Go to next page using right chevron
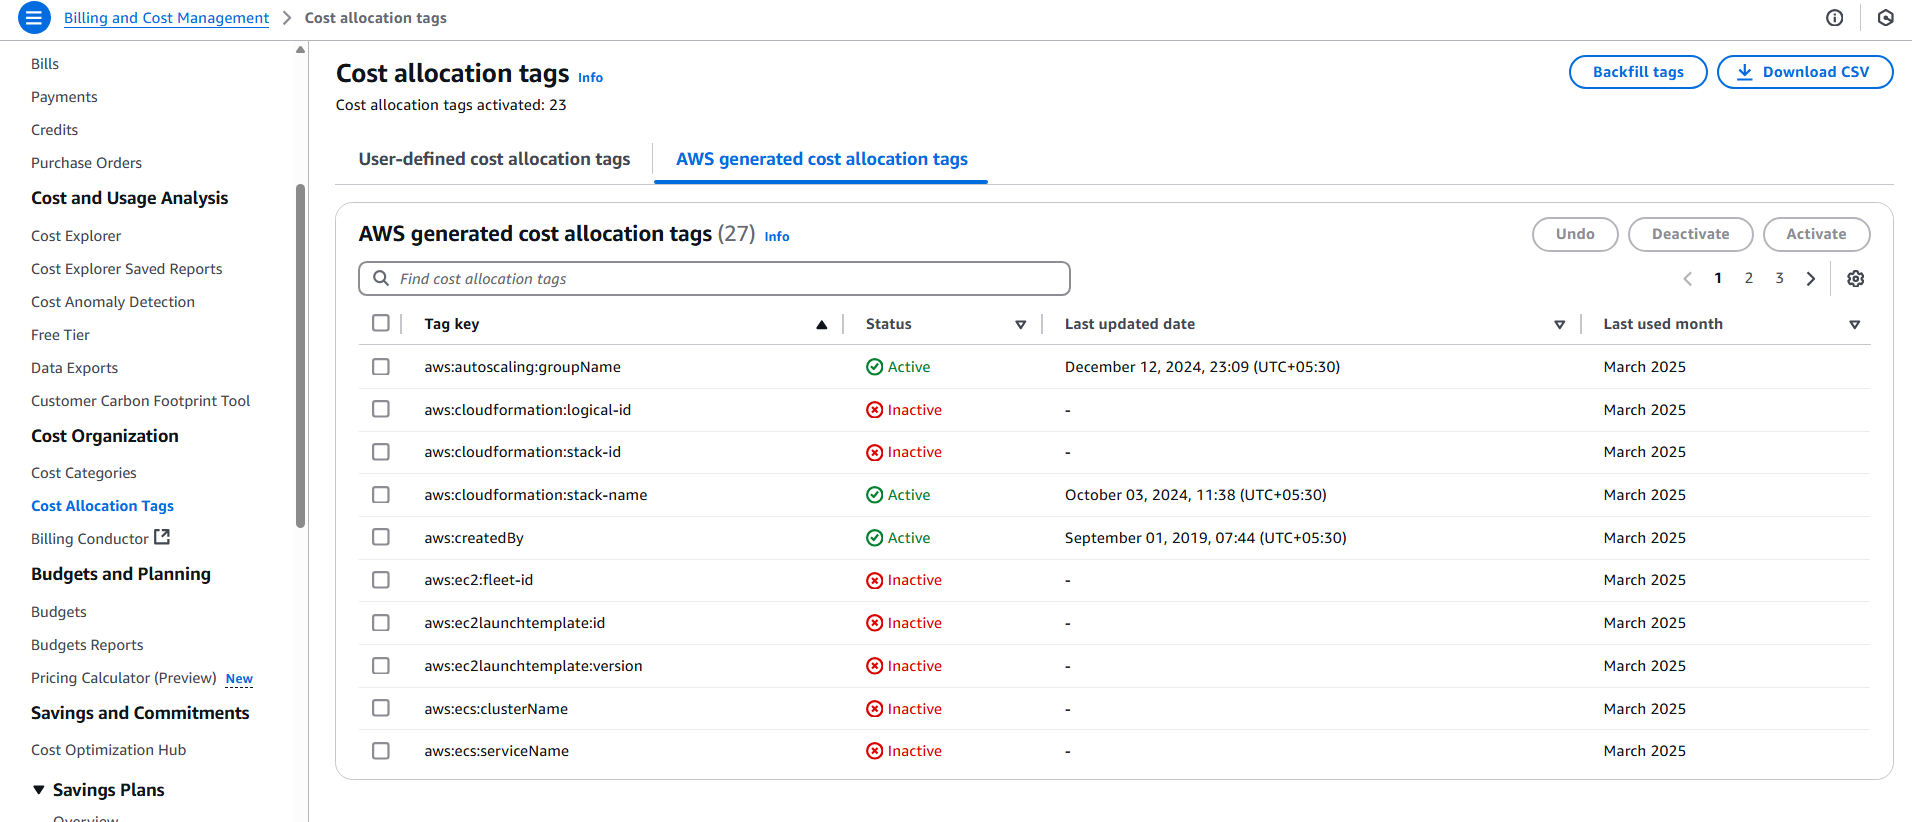 point(1810,279)
